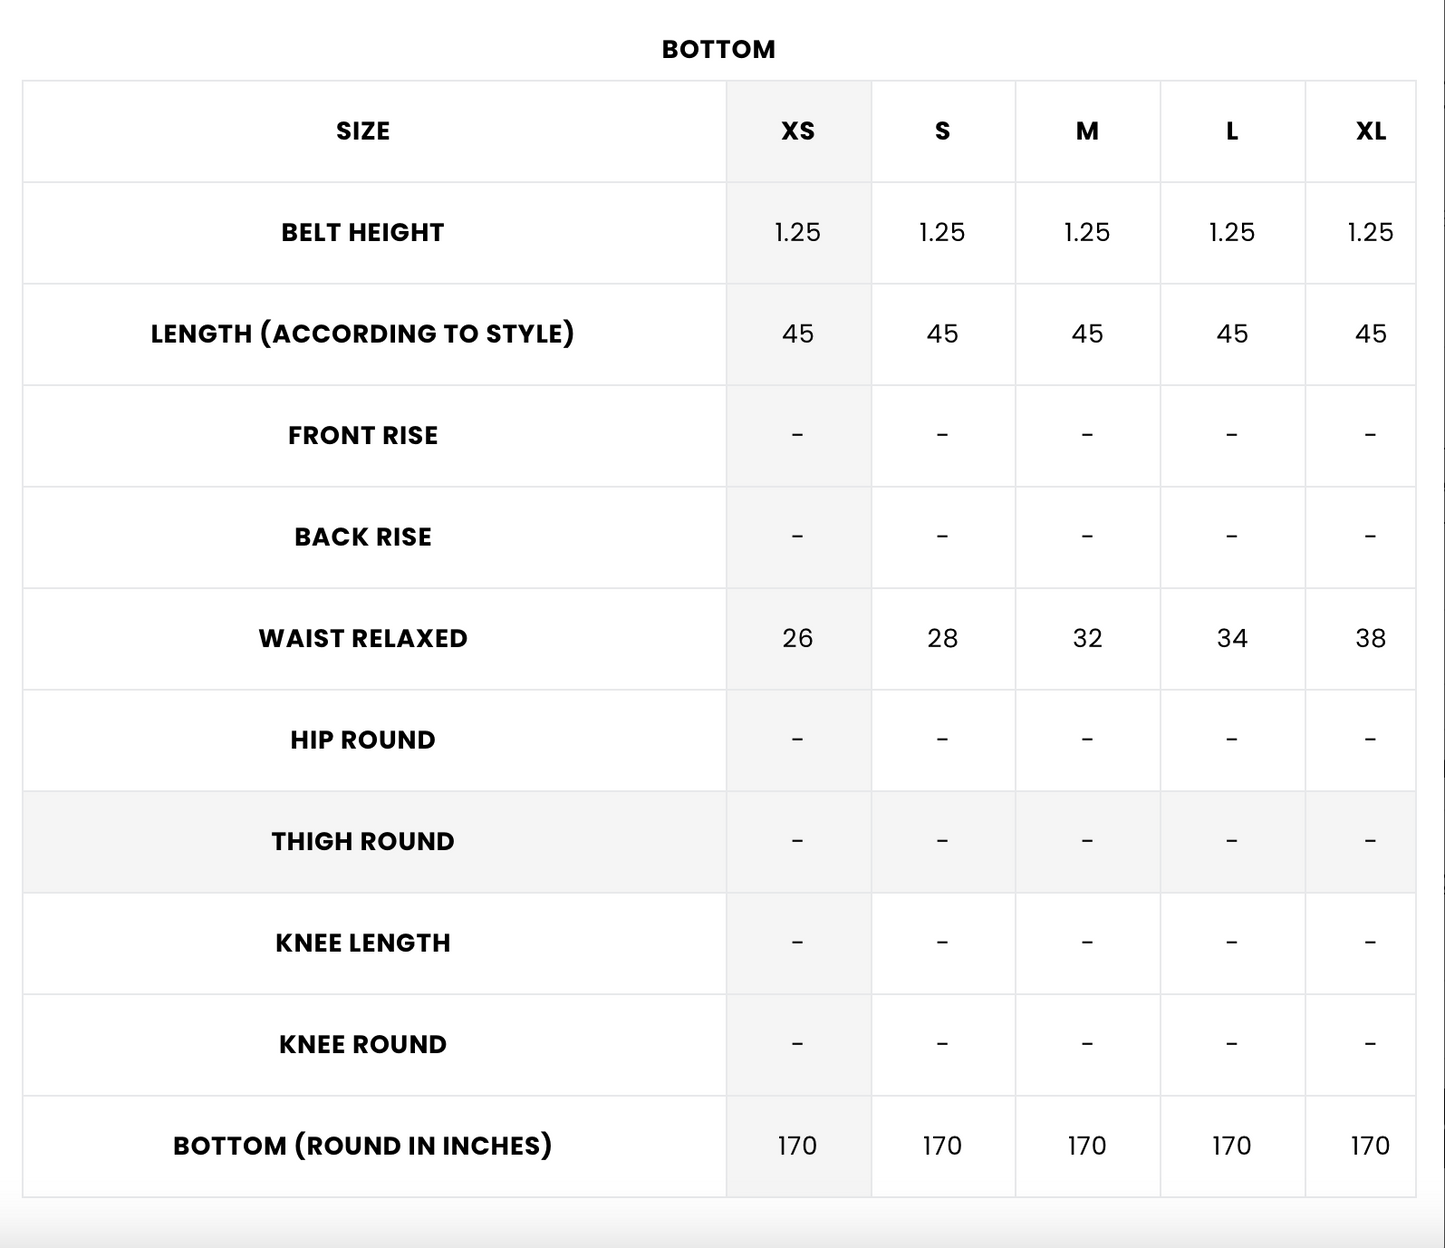Select the S size column header
This screenshot has height=1248, width=1445.
(942, 131)
